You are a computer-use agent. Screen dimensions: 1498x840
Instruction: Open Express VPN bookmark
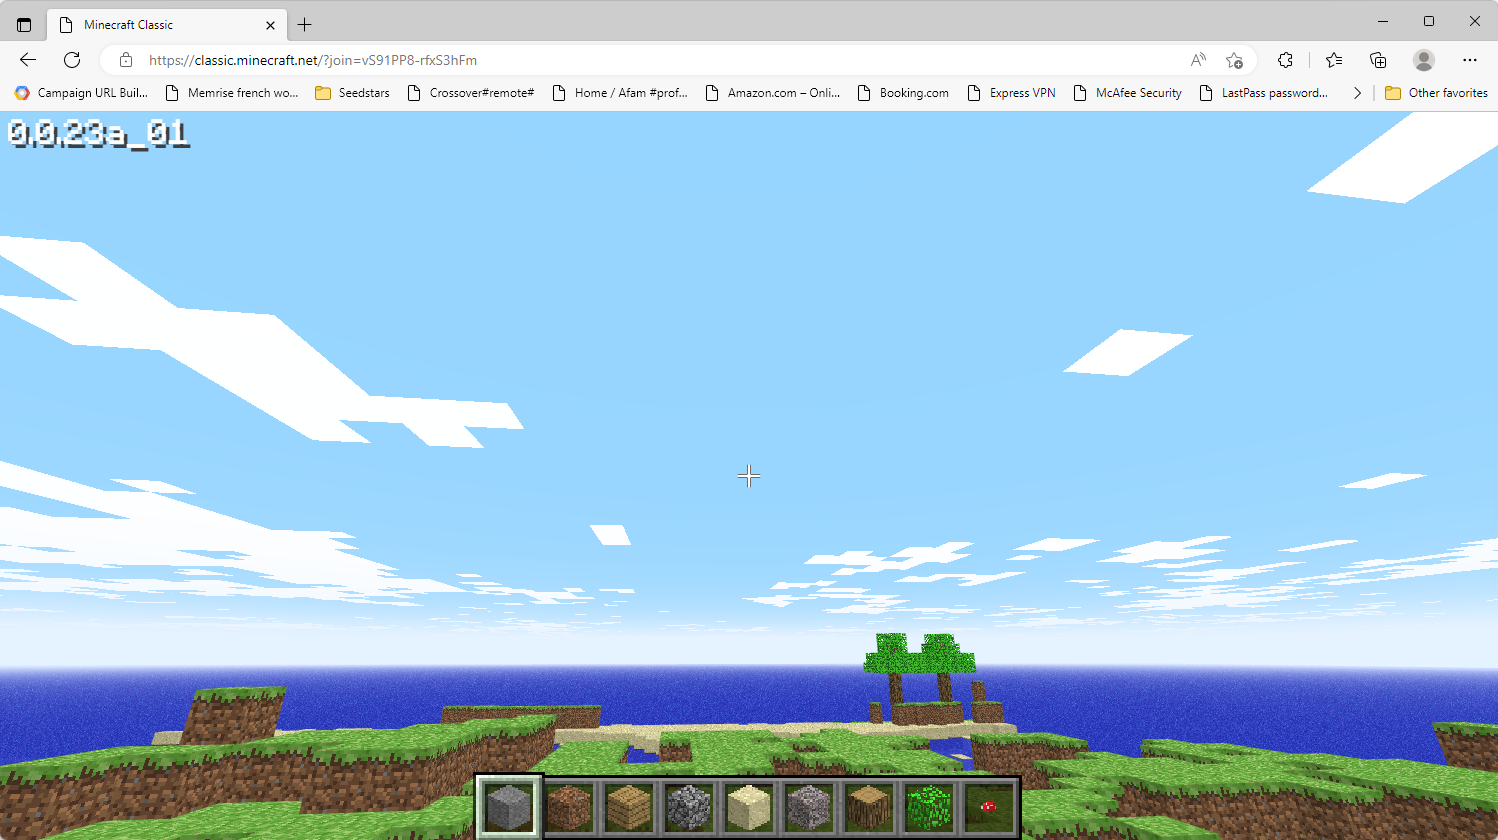tap(1011, 93)
